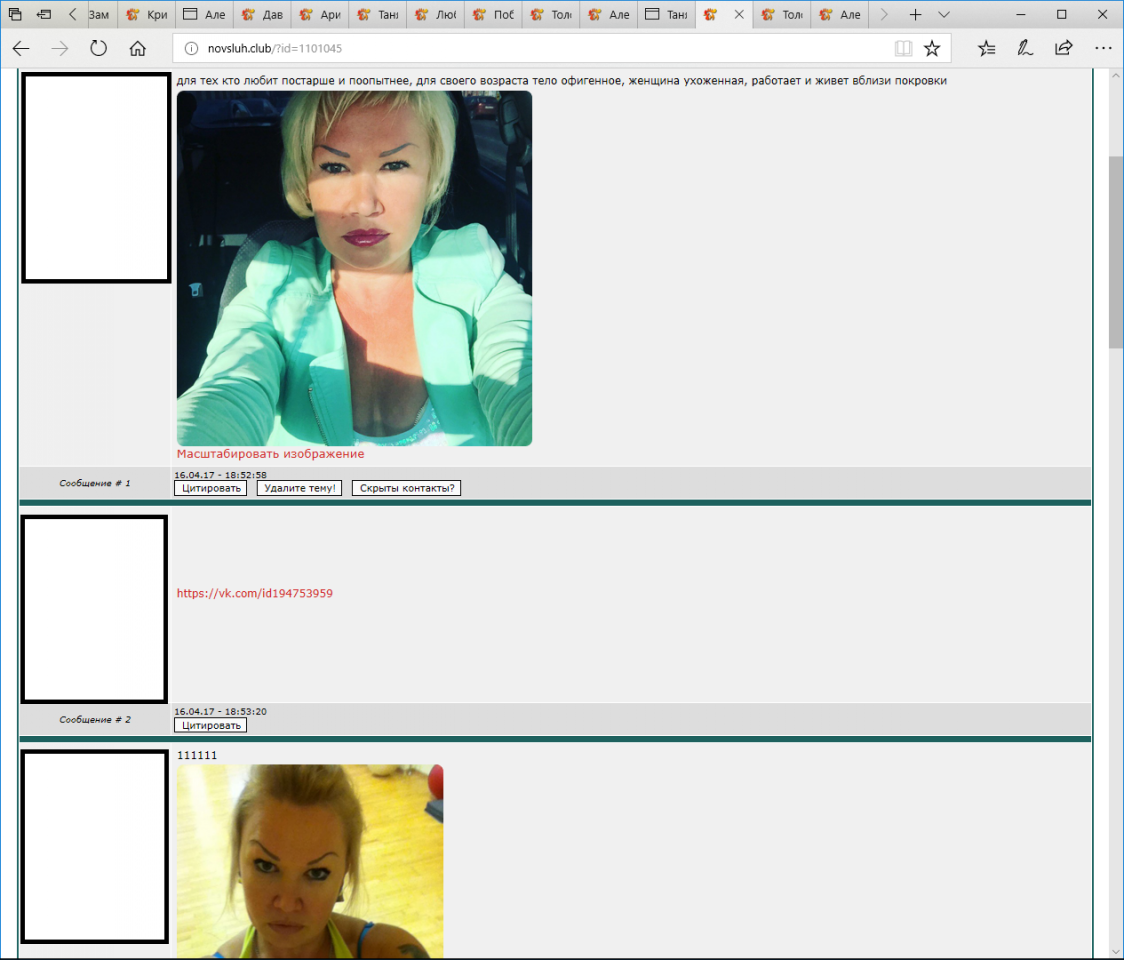The image size is (1124, 960).
Task: Switch to the 'Дав' tab
Action: pos(263,15)
